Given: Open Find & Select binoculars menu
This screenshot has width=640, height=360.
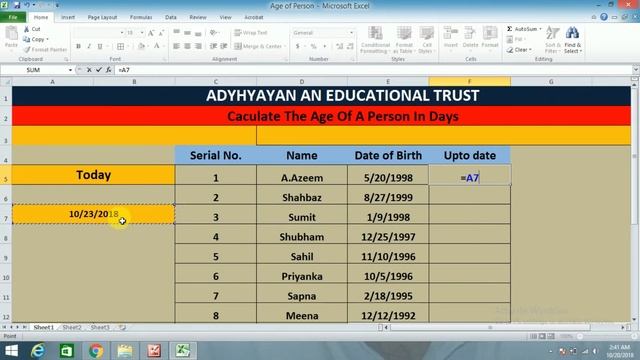Looking at the screenshot, I should 573,40.
